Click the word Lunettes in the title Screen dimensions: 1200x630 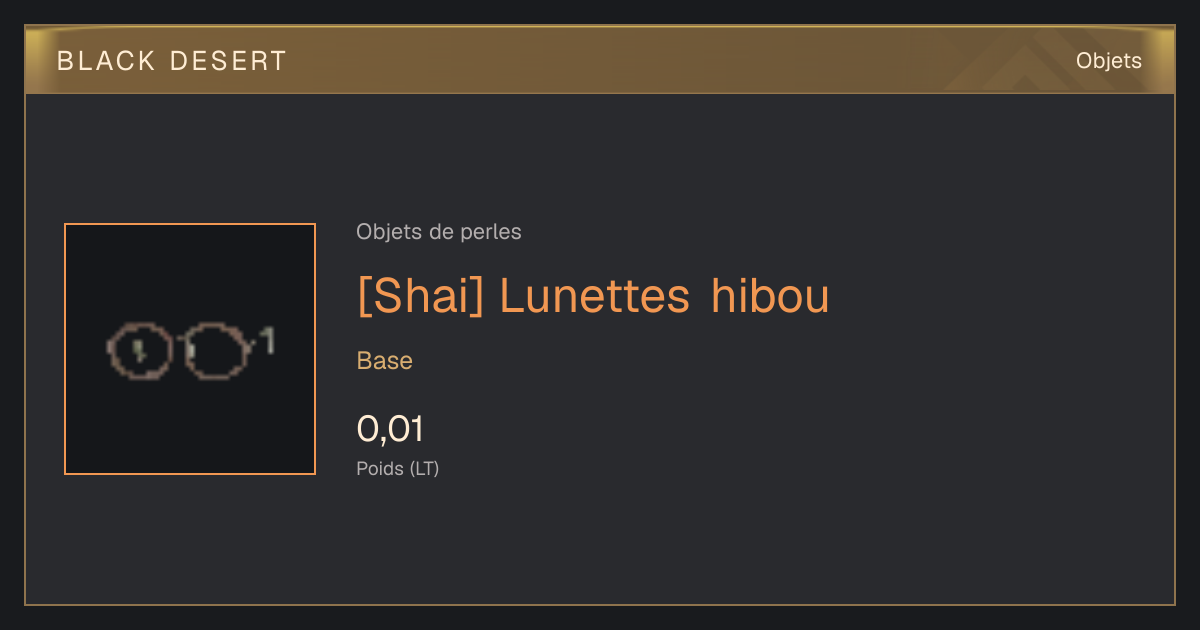pos(594,296)
